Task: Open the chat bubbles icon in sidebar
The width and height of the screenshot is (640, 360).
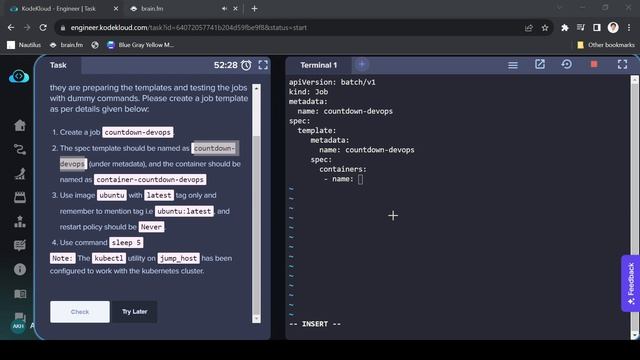Action: click(20, 316)
